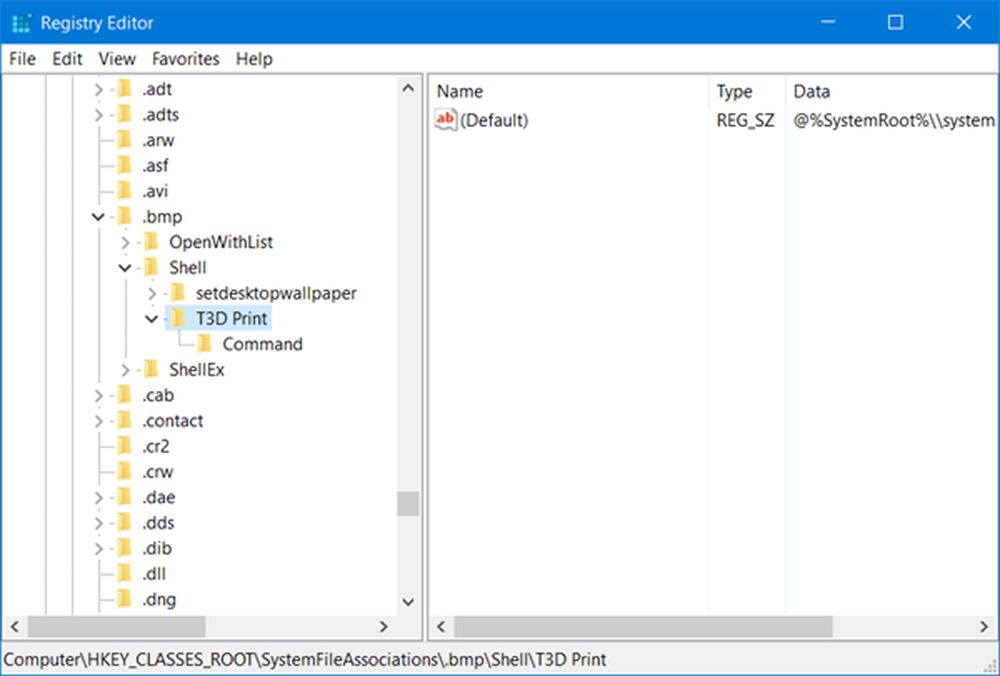Viewport: 1000px width, 676px height.
Task: Click the .dng key folder icon
Action: [x=124, y=599]
